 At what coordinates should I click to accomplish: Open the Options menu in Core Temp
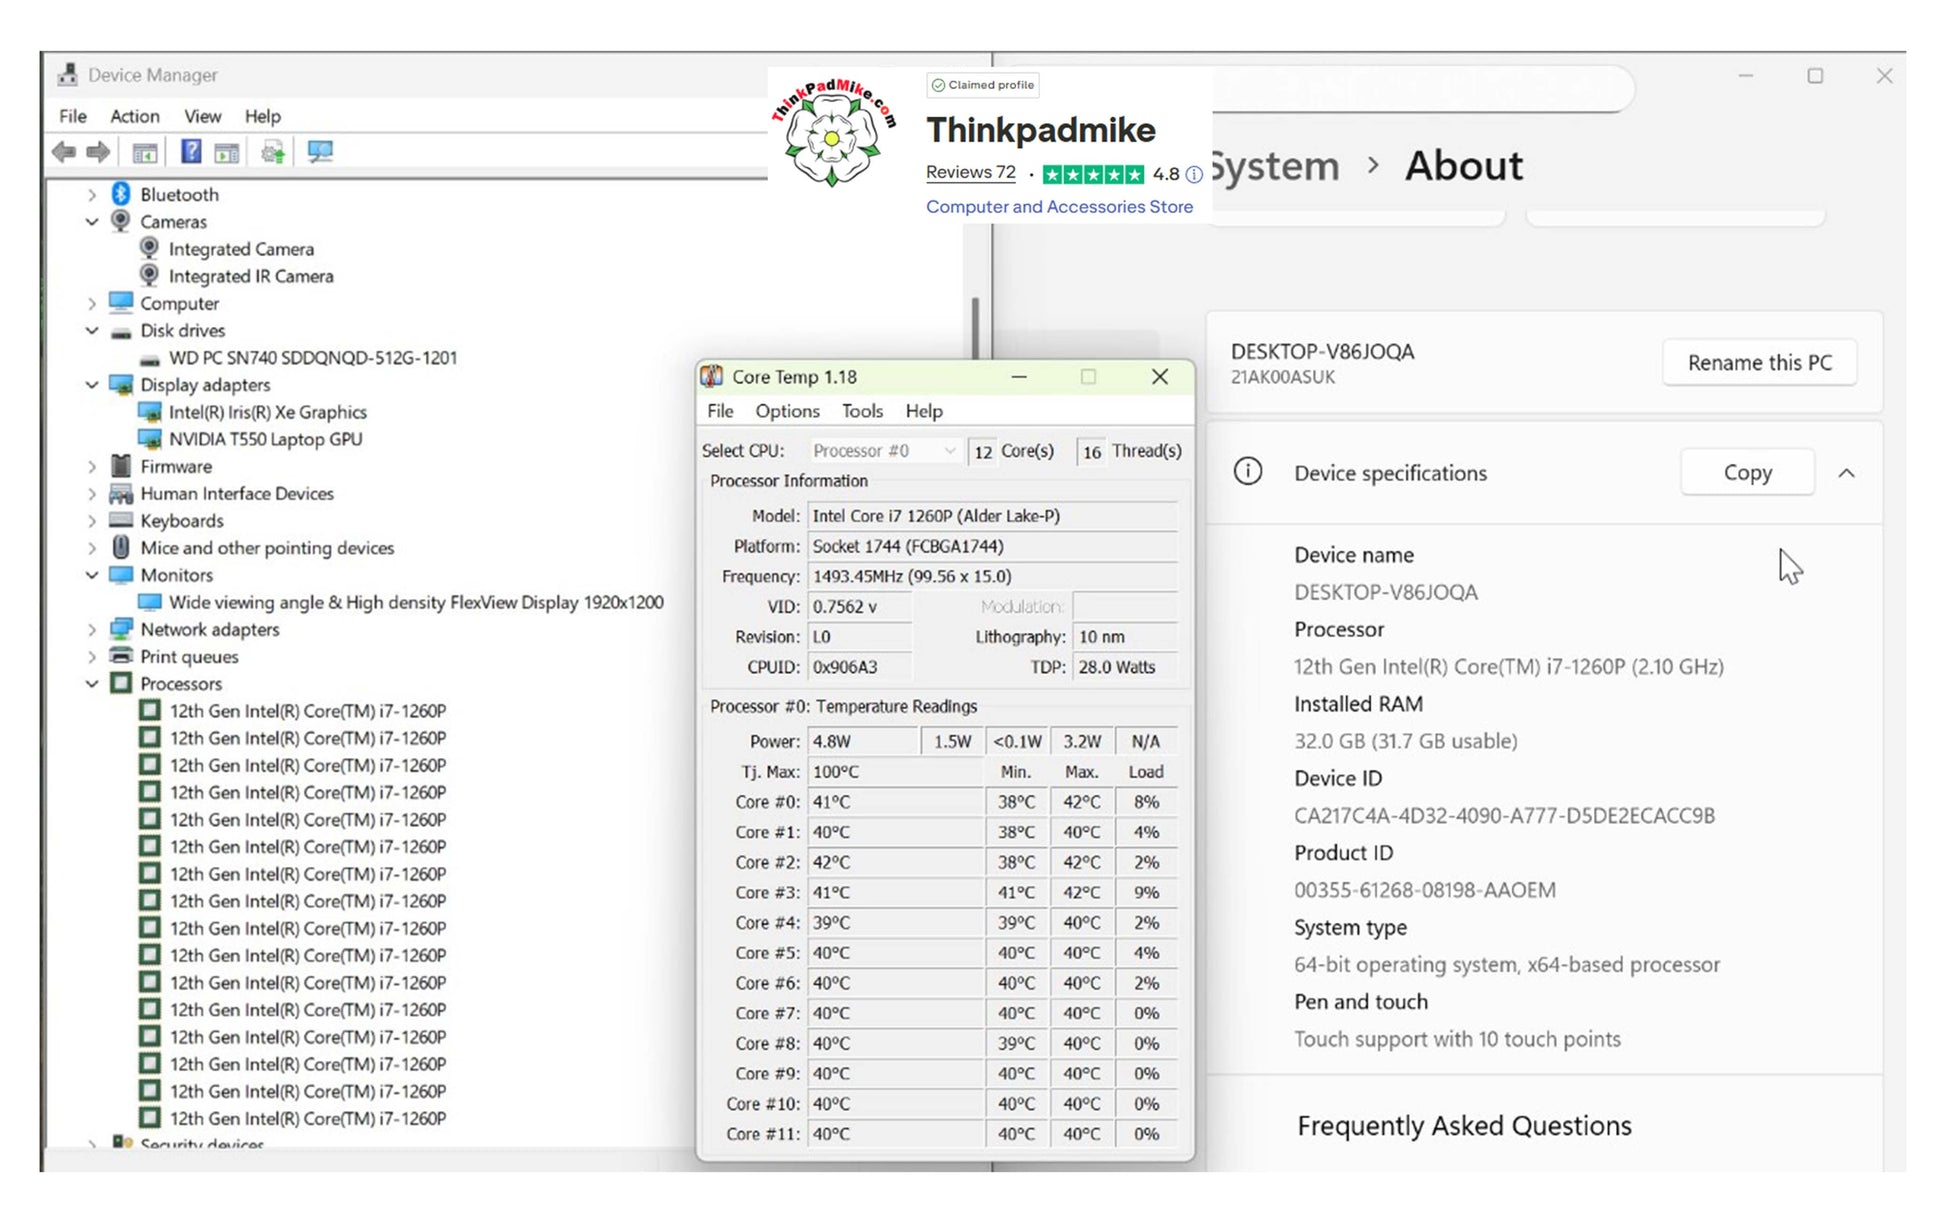point(787,411)
